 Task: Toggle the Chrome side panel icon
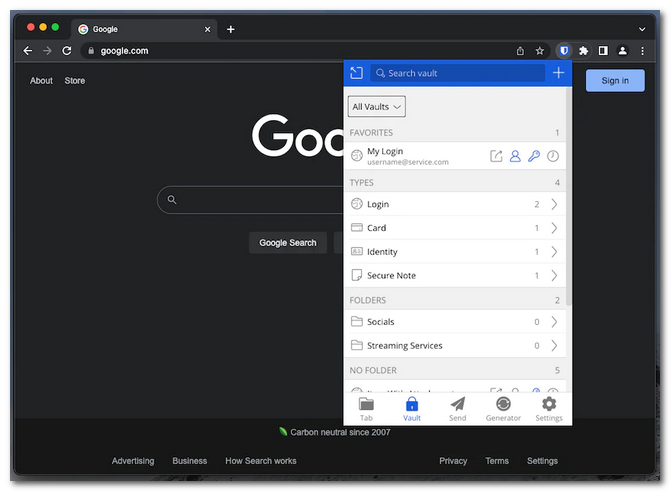click(603, 51)
